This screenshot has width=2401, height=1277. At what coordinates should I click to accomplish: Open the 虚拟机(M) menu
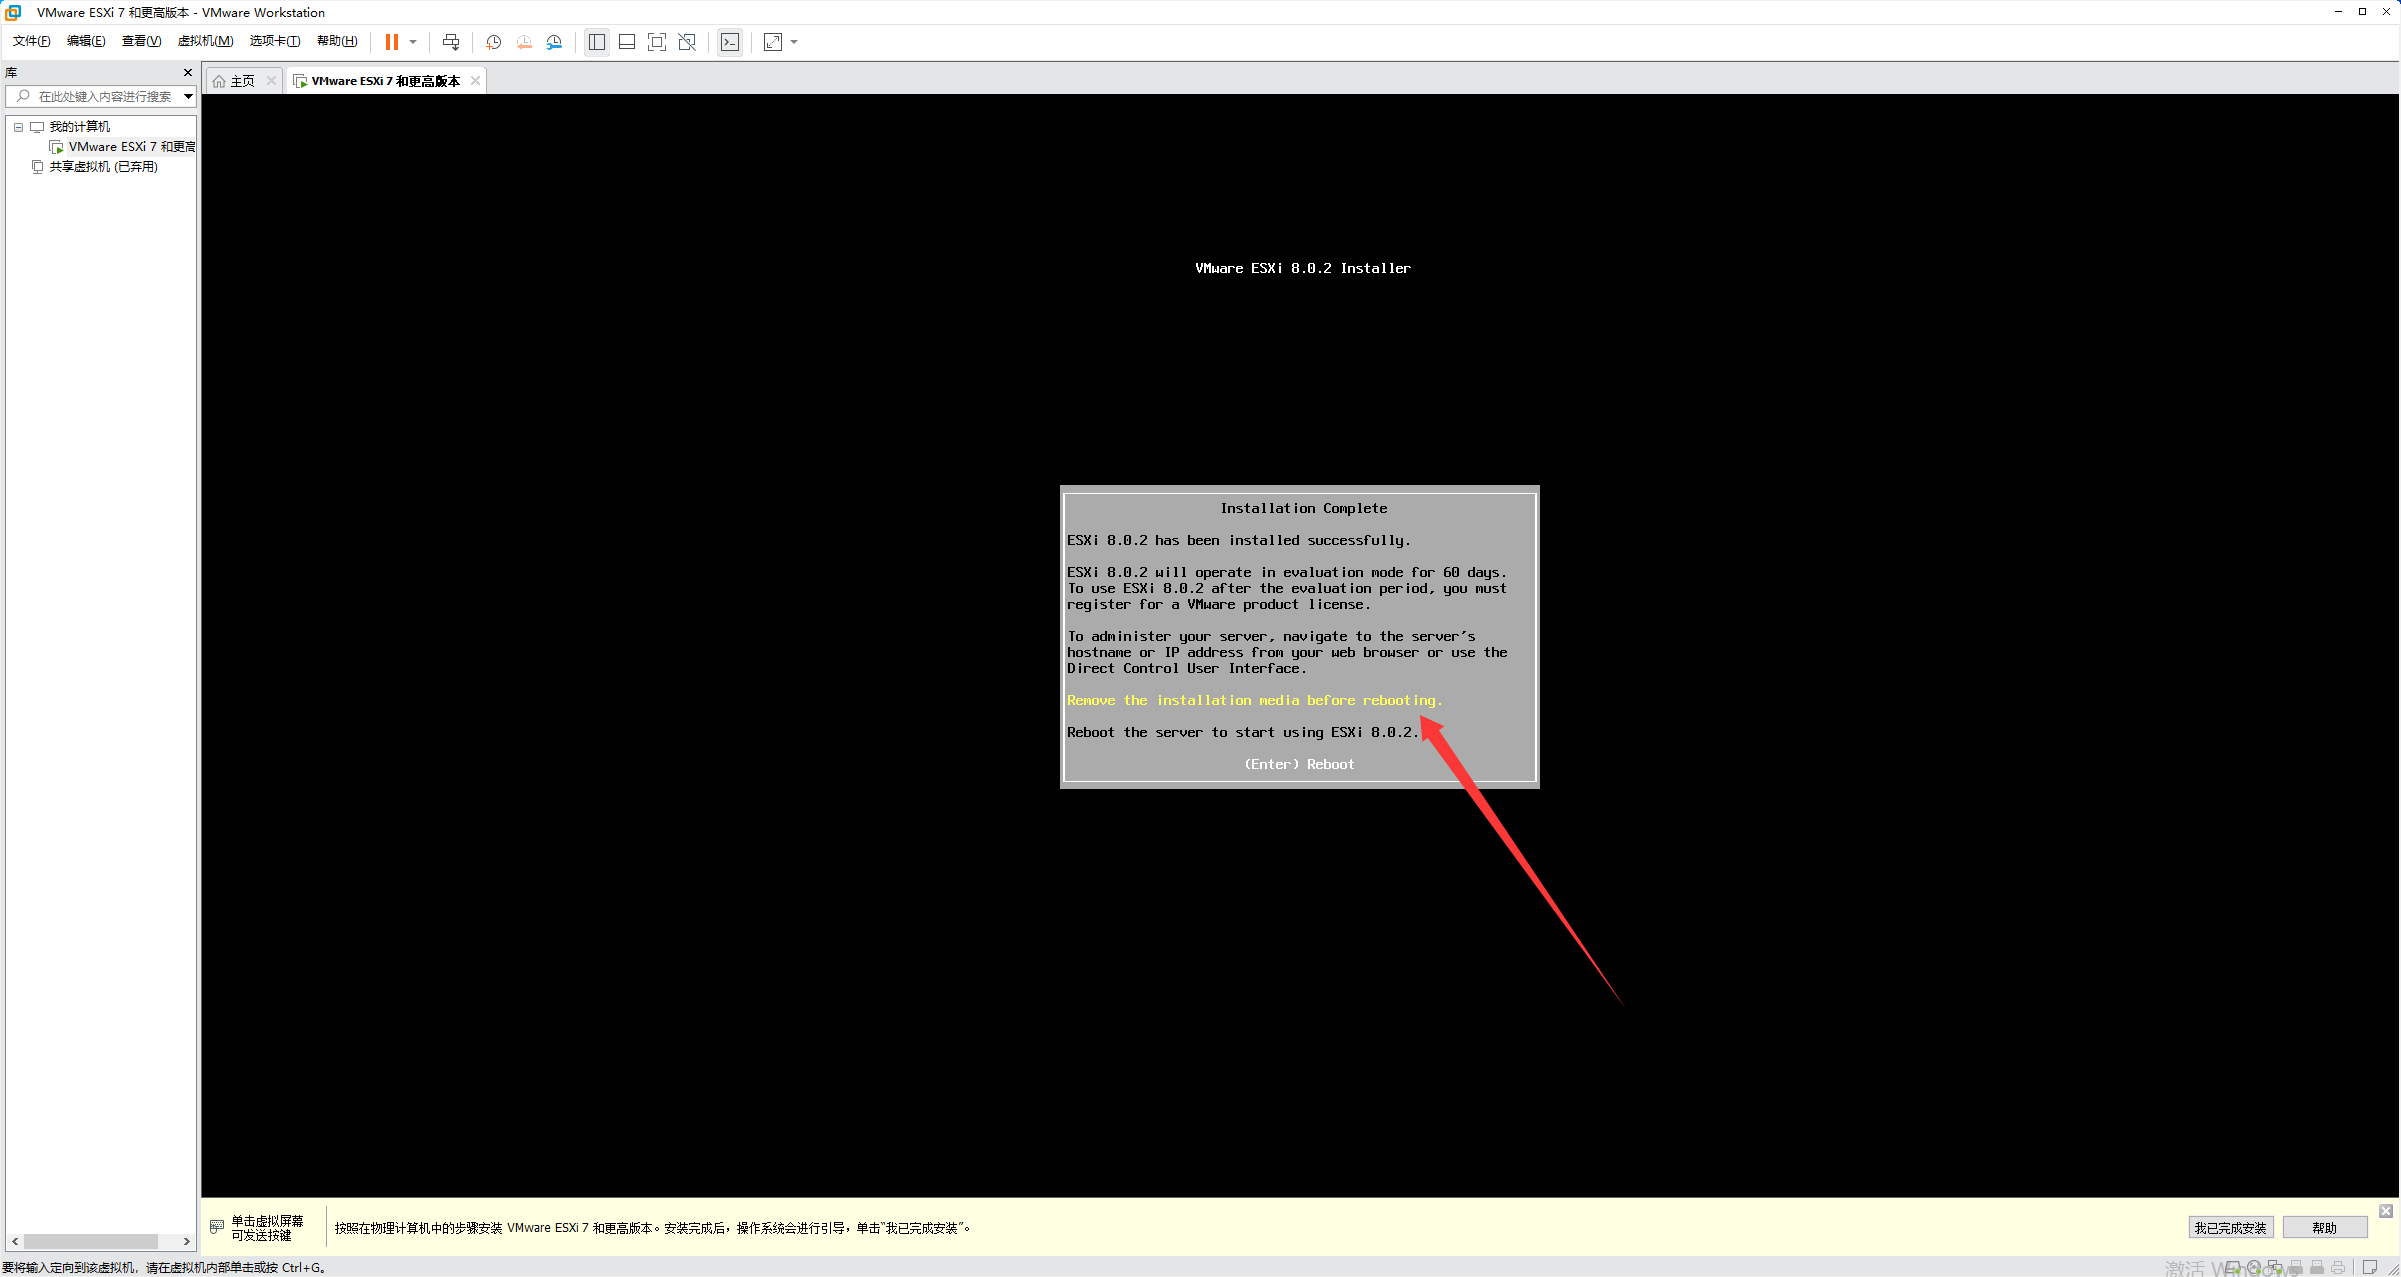205,41
